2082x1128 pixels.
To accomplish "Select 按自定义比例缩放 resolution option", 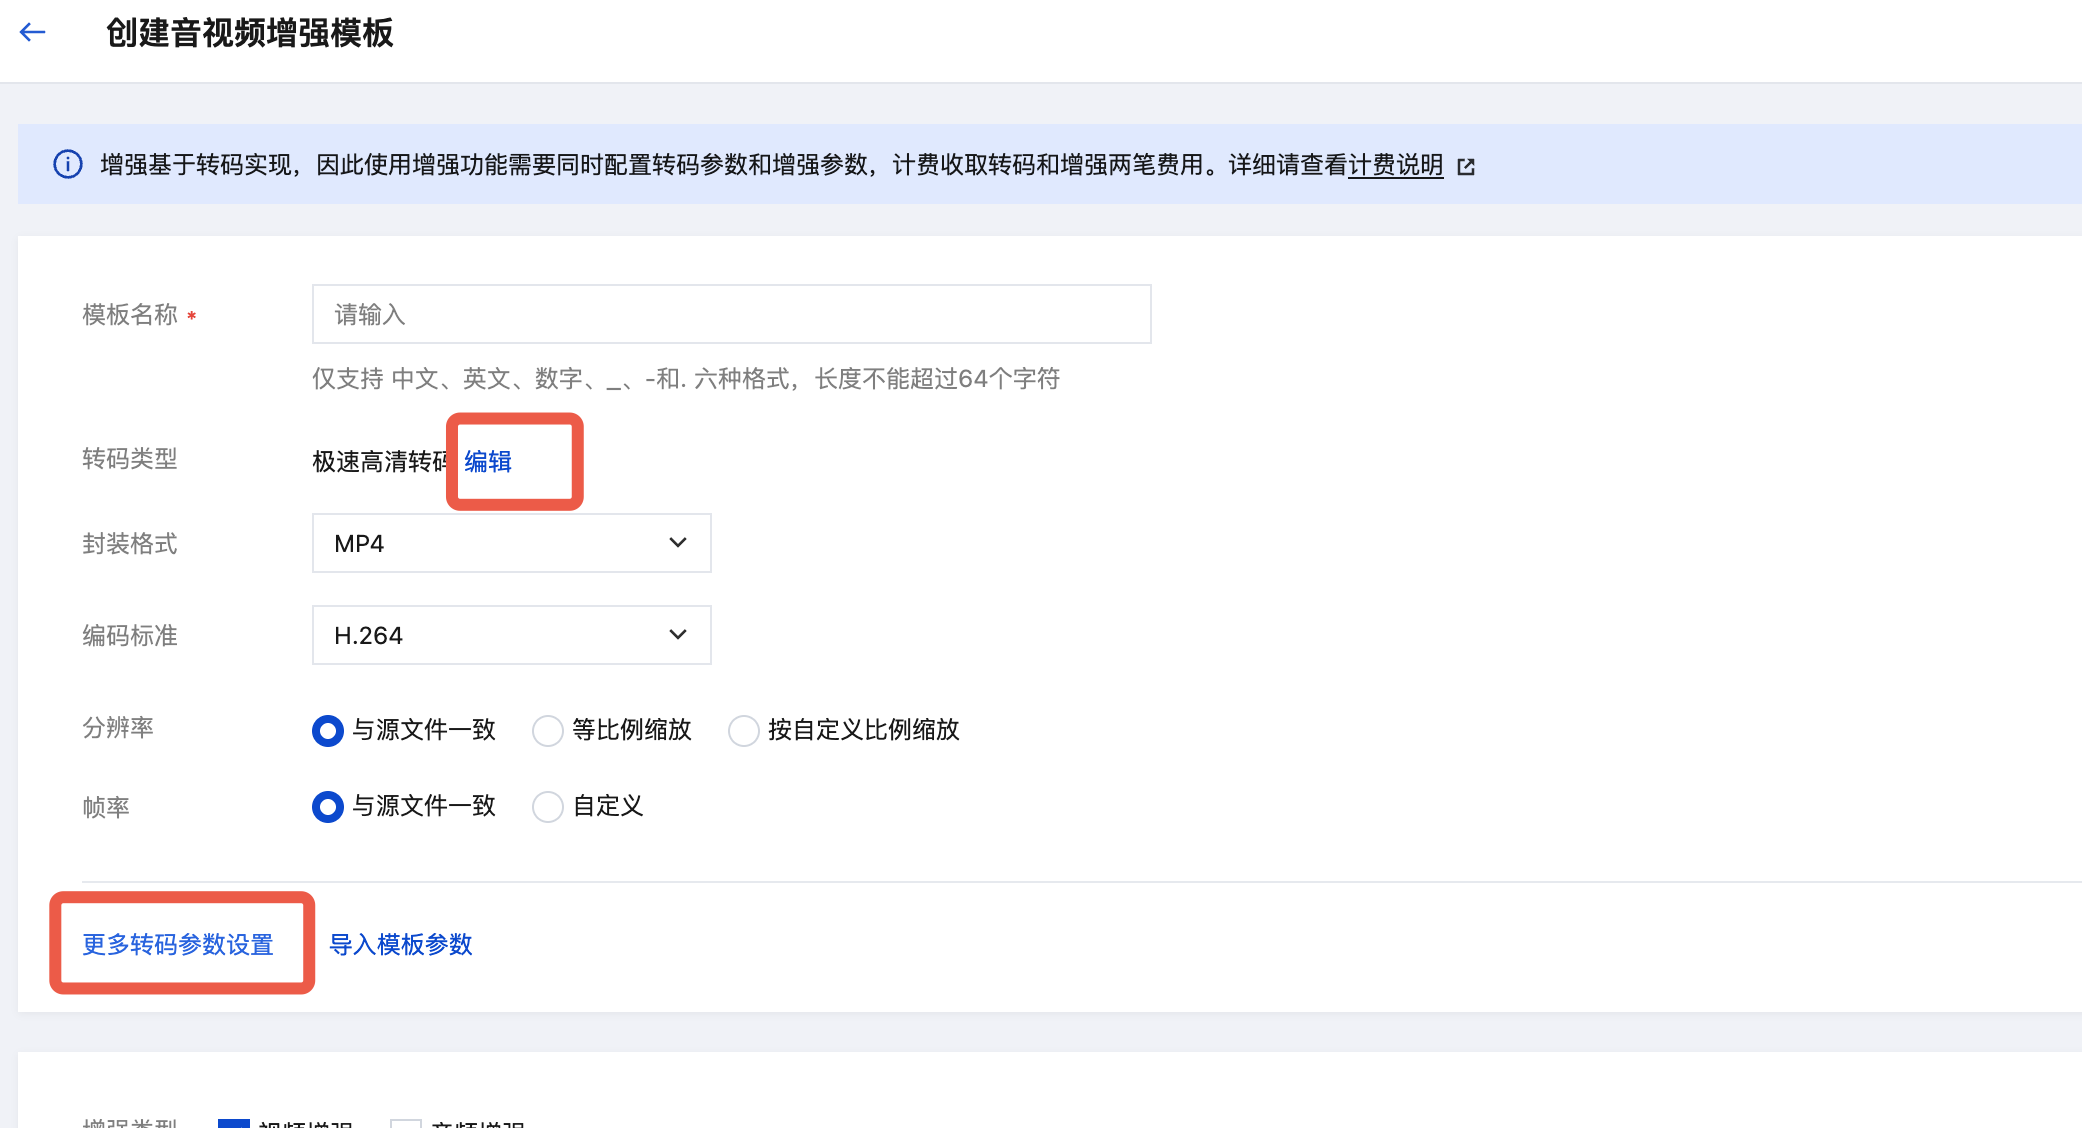I will pyautogui.click(x=744, y=731).
